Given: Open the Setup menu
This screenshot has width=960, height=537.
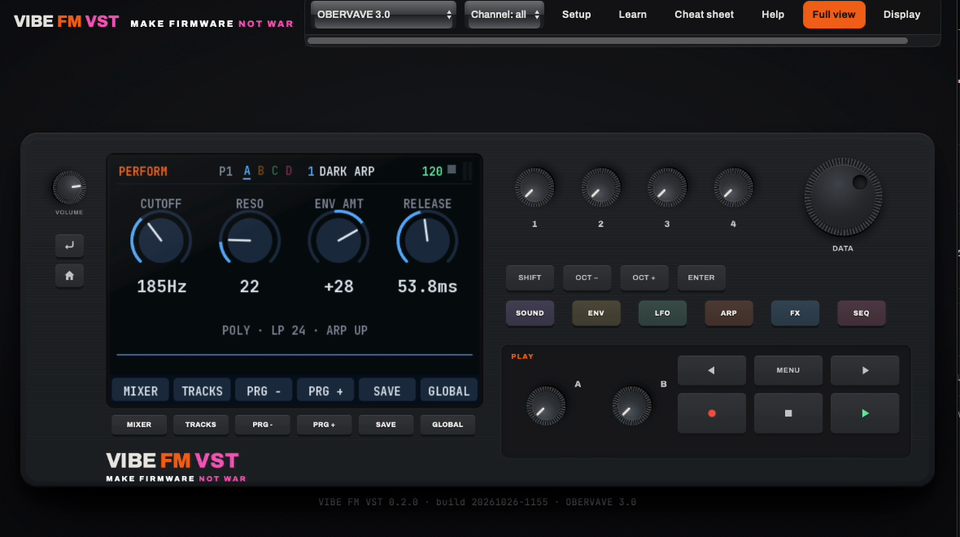Looking at the screenshot, I should pos(576,15).
